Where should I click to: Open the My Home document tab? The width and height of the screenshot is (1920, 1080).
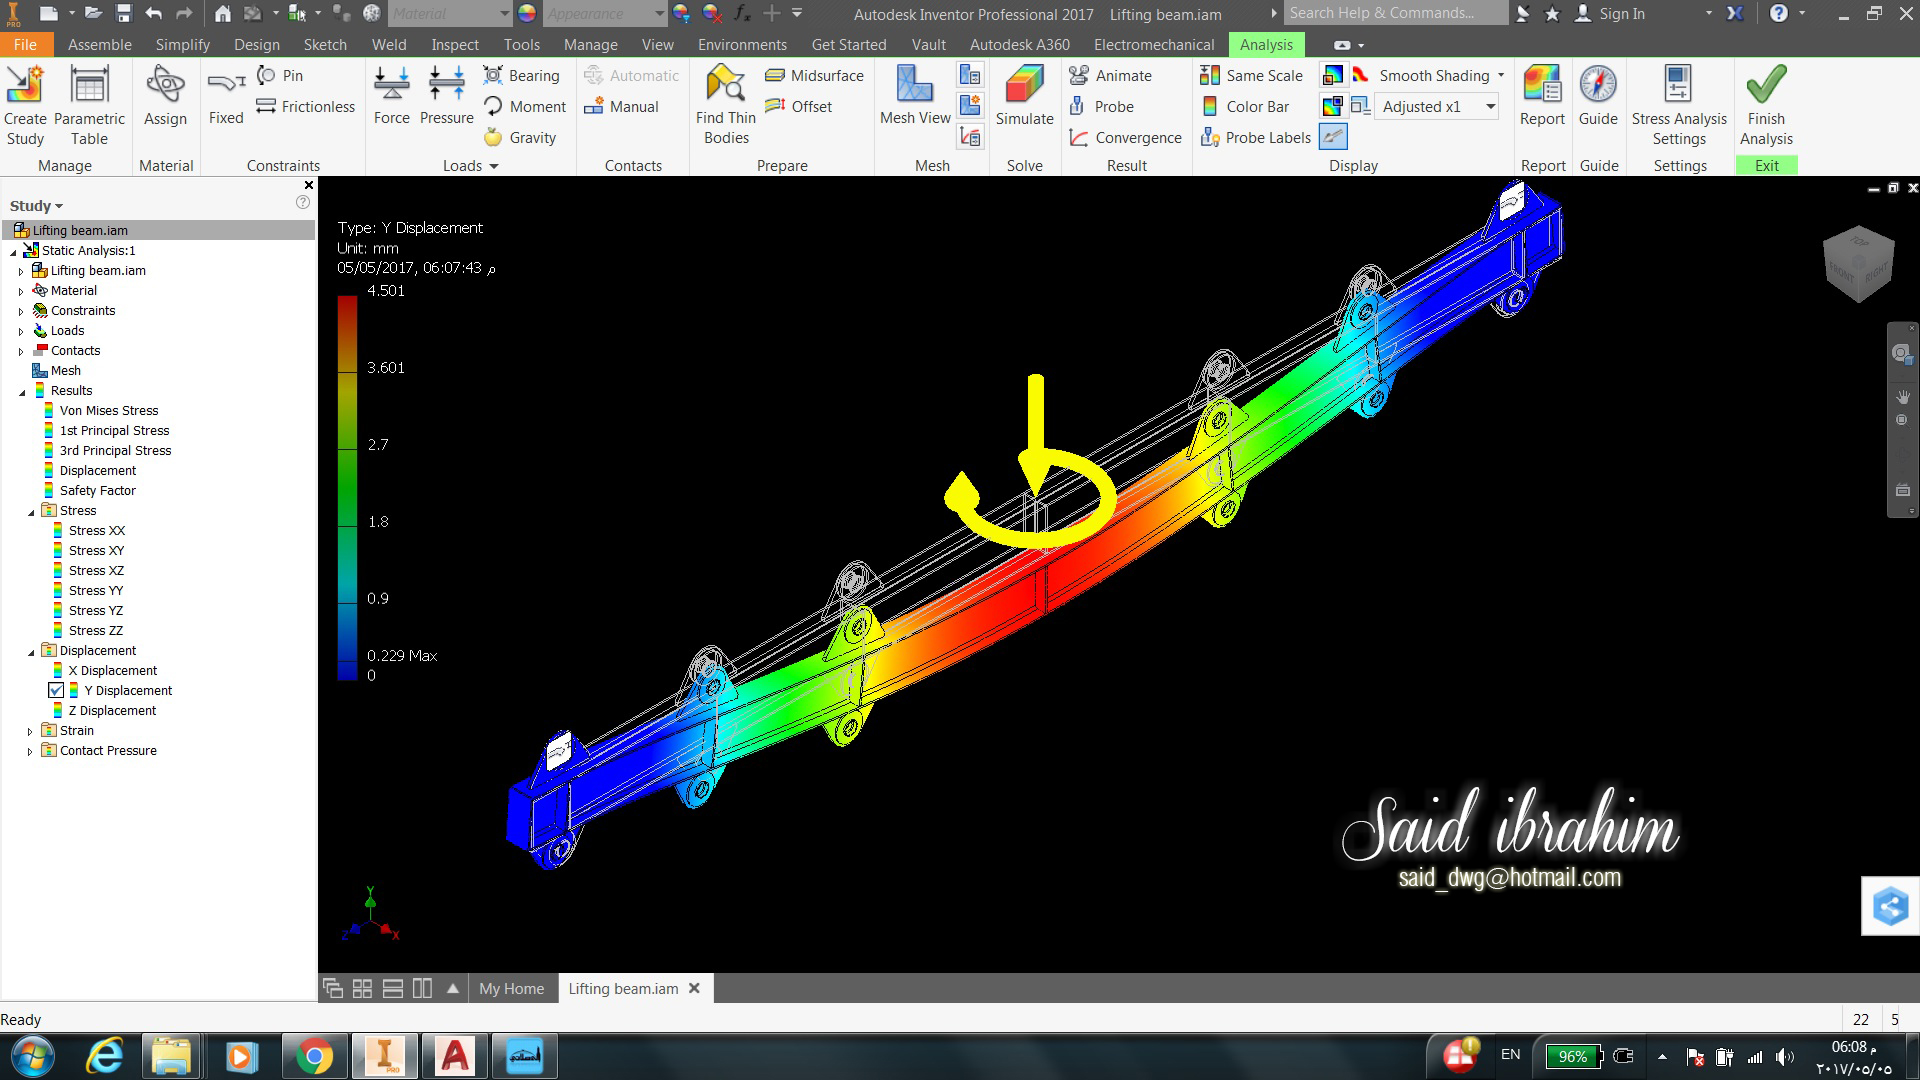(x=511, y=988)
